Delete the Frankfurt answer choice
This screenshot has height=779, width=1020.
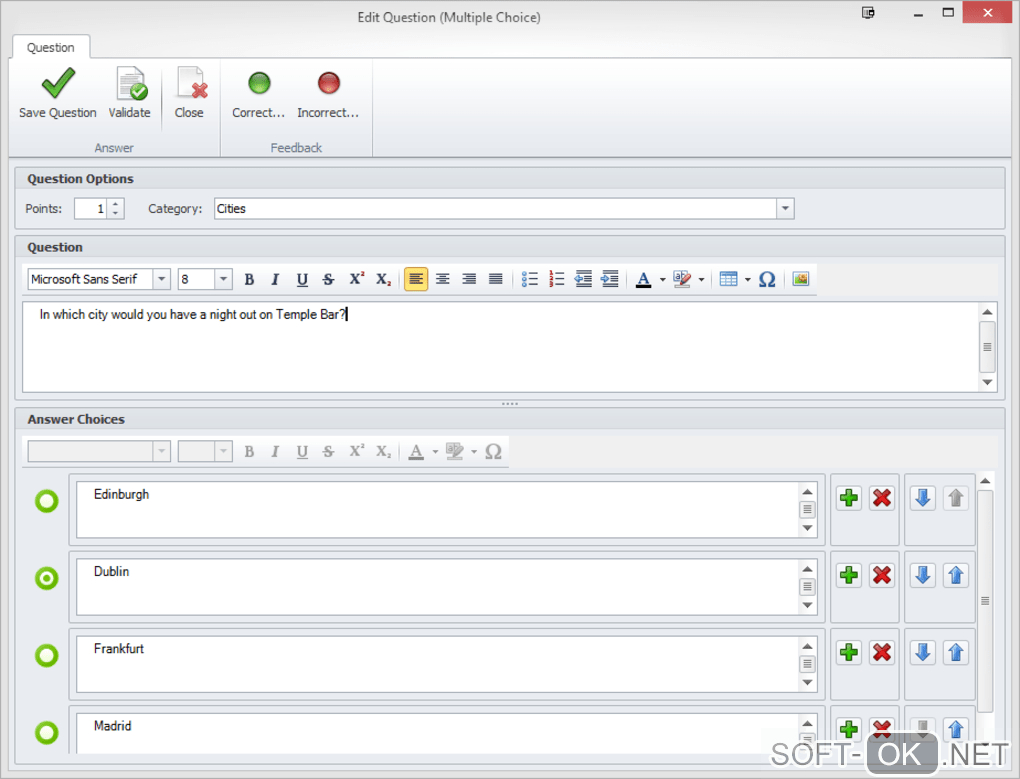pos(882,652)
